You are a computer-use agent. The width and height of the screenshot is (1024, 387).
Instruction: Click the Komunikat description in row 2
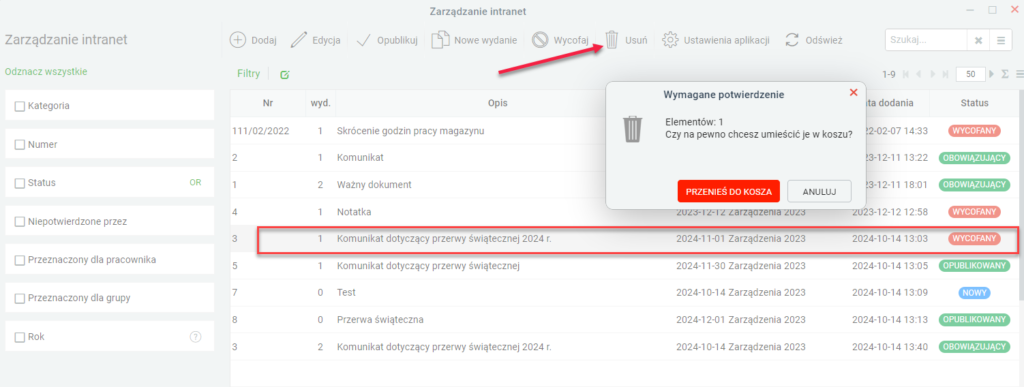[x=360, y=158]
